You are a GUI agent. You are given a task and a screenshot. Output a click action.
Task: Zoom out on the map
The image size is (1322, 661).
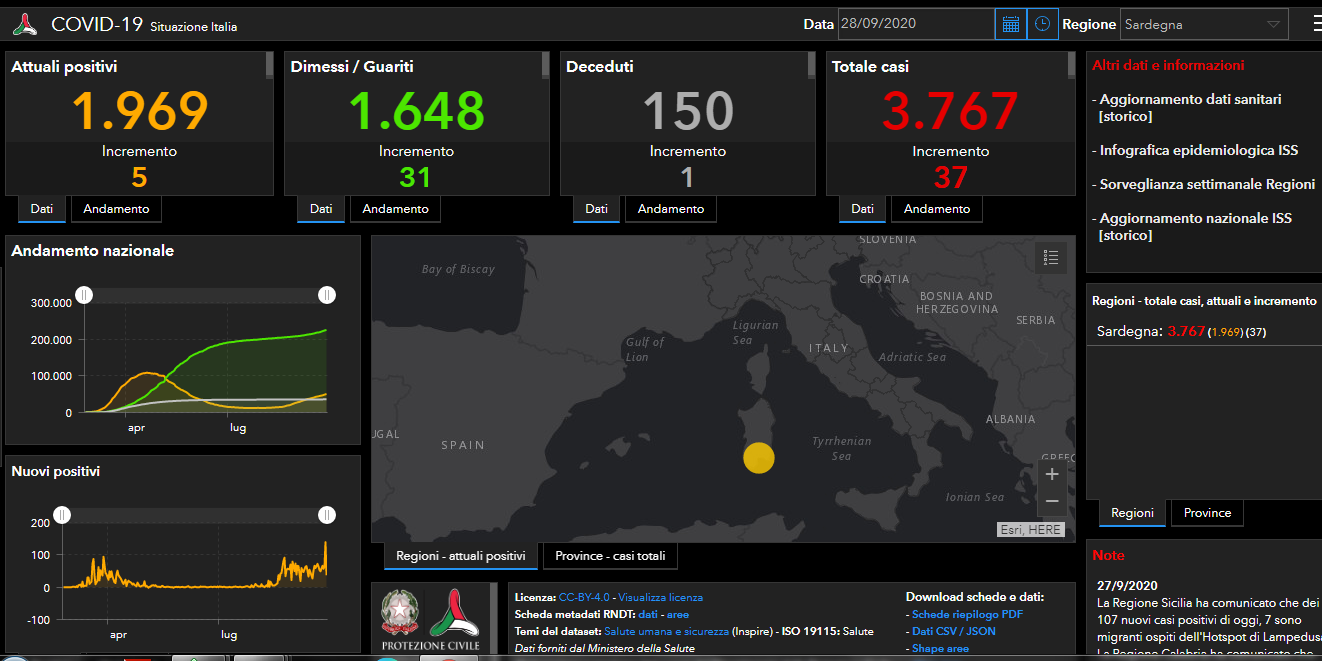1051,501
